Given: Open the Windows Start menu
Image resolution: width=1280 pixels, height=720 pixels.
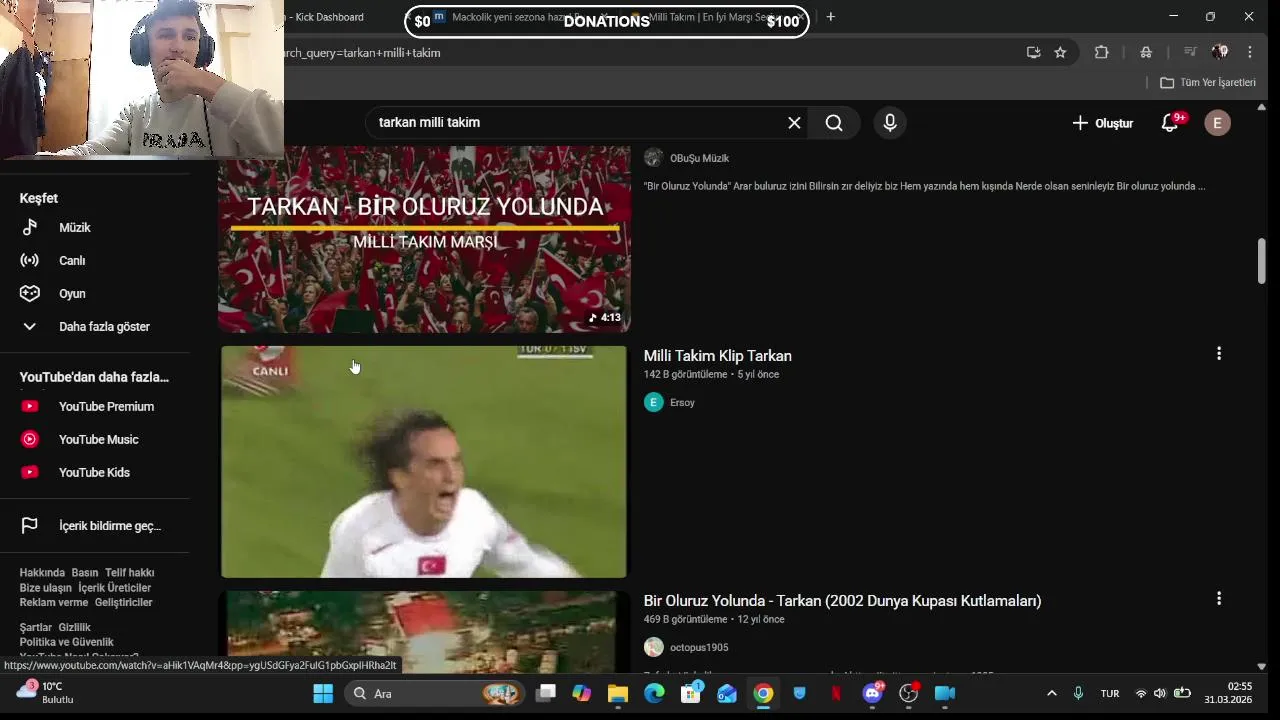Looking at the screenshot, I should tap(323, 694).
